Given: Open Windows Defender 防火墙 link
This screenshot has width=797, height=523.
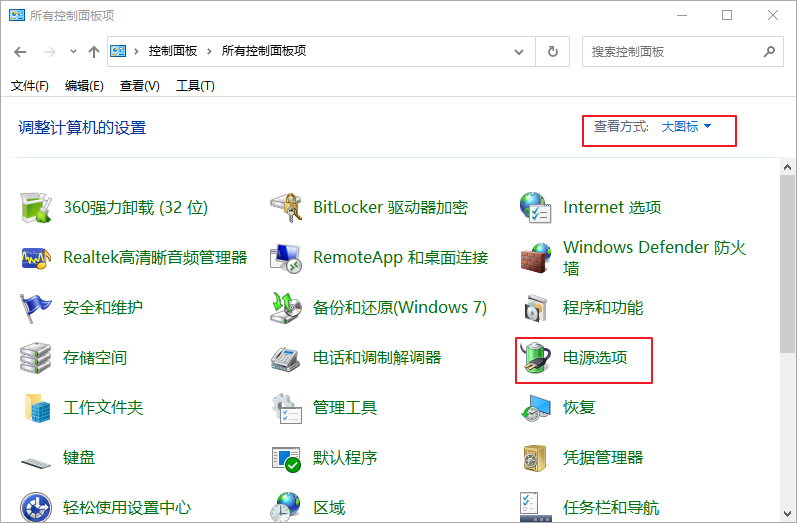Looking at the screenshot, I should (654, 257).
